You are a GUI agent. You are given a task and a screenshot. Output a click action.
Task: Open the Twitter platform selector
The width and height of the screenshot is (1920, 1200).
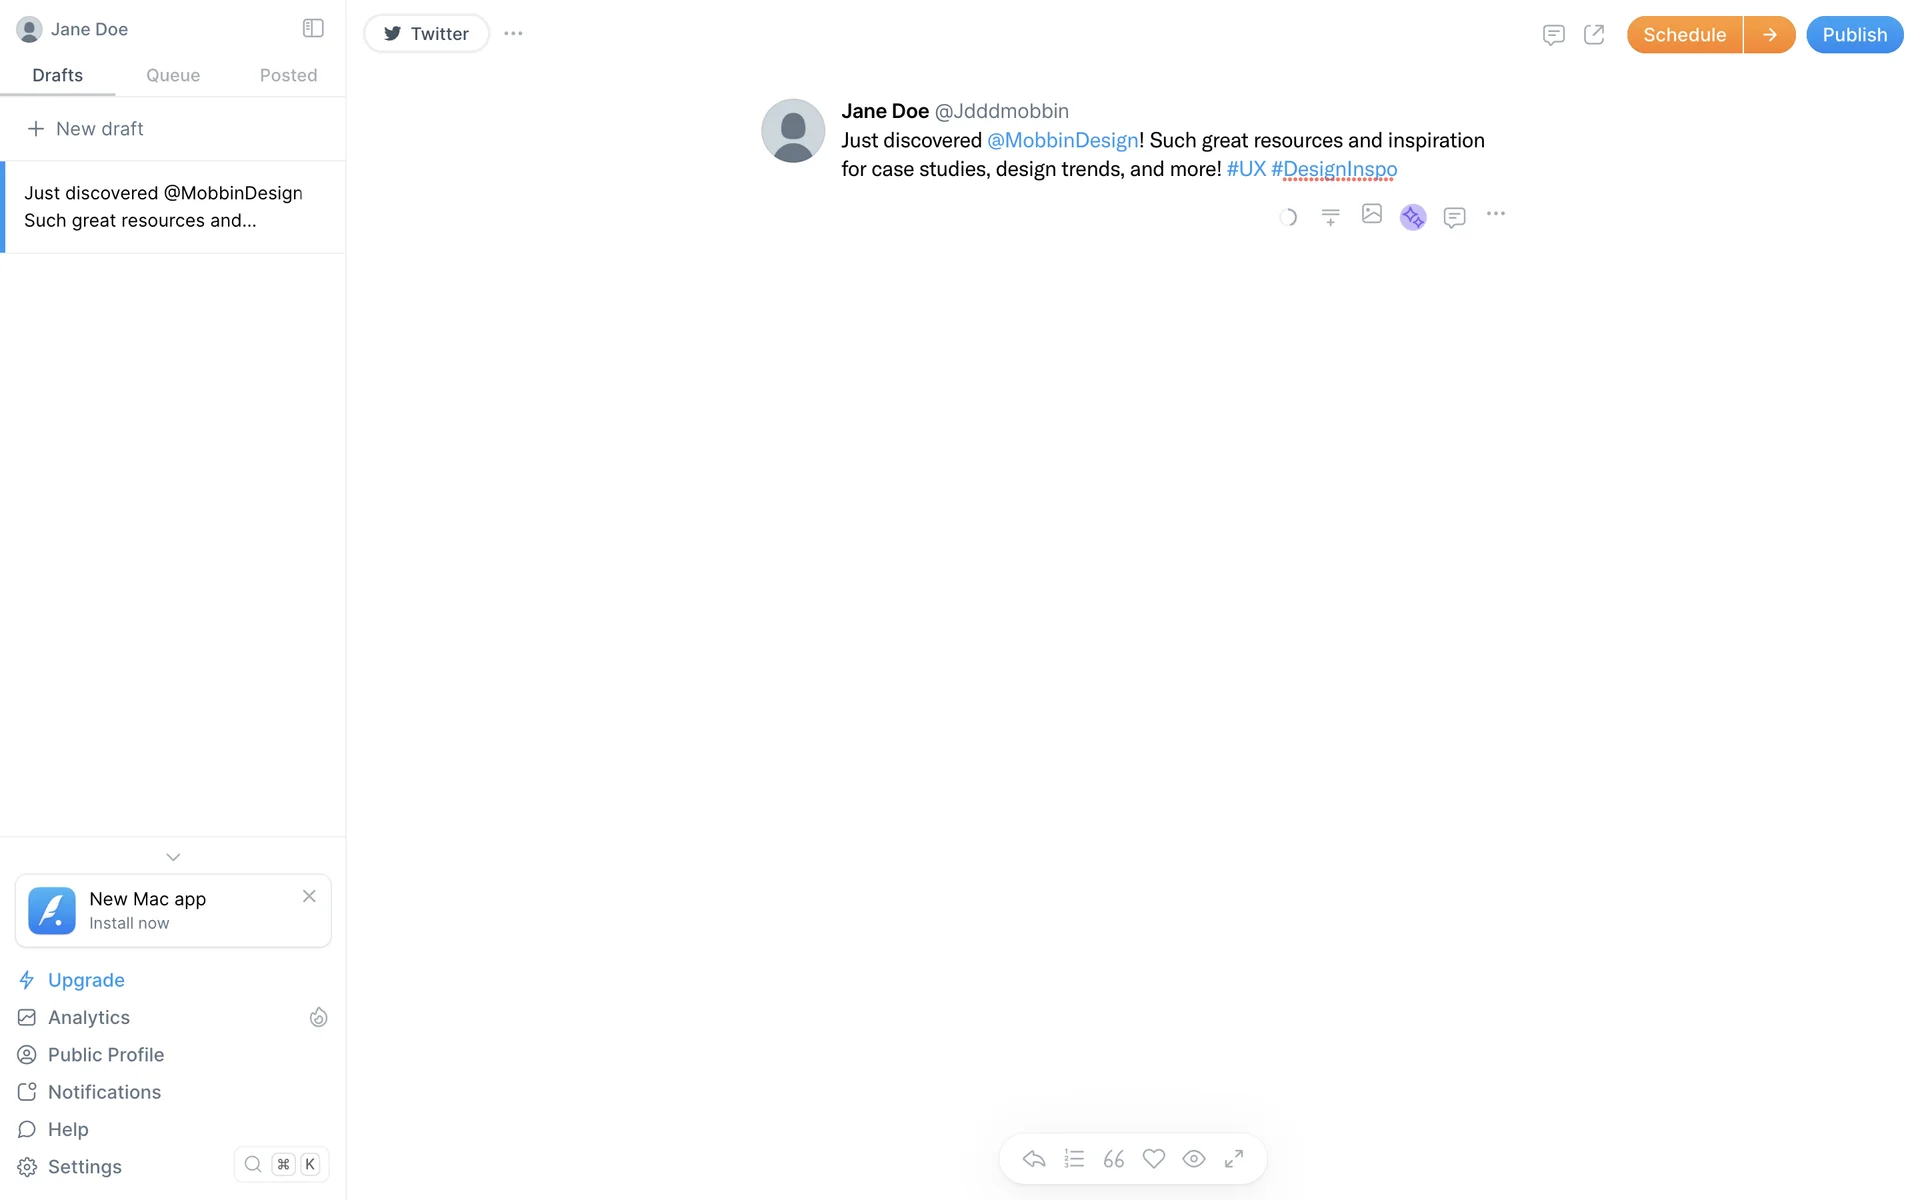(427, 33)
